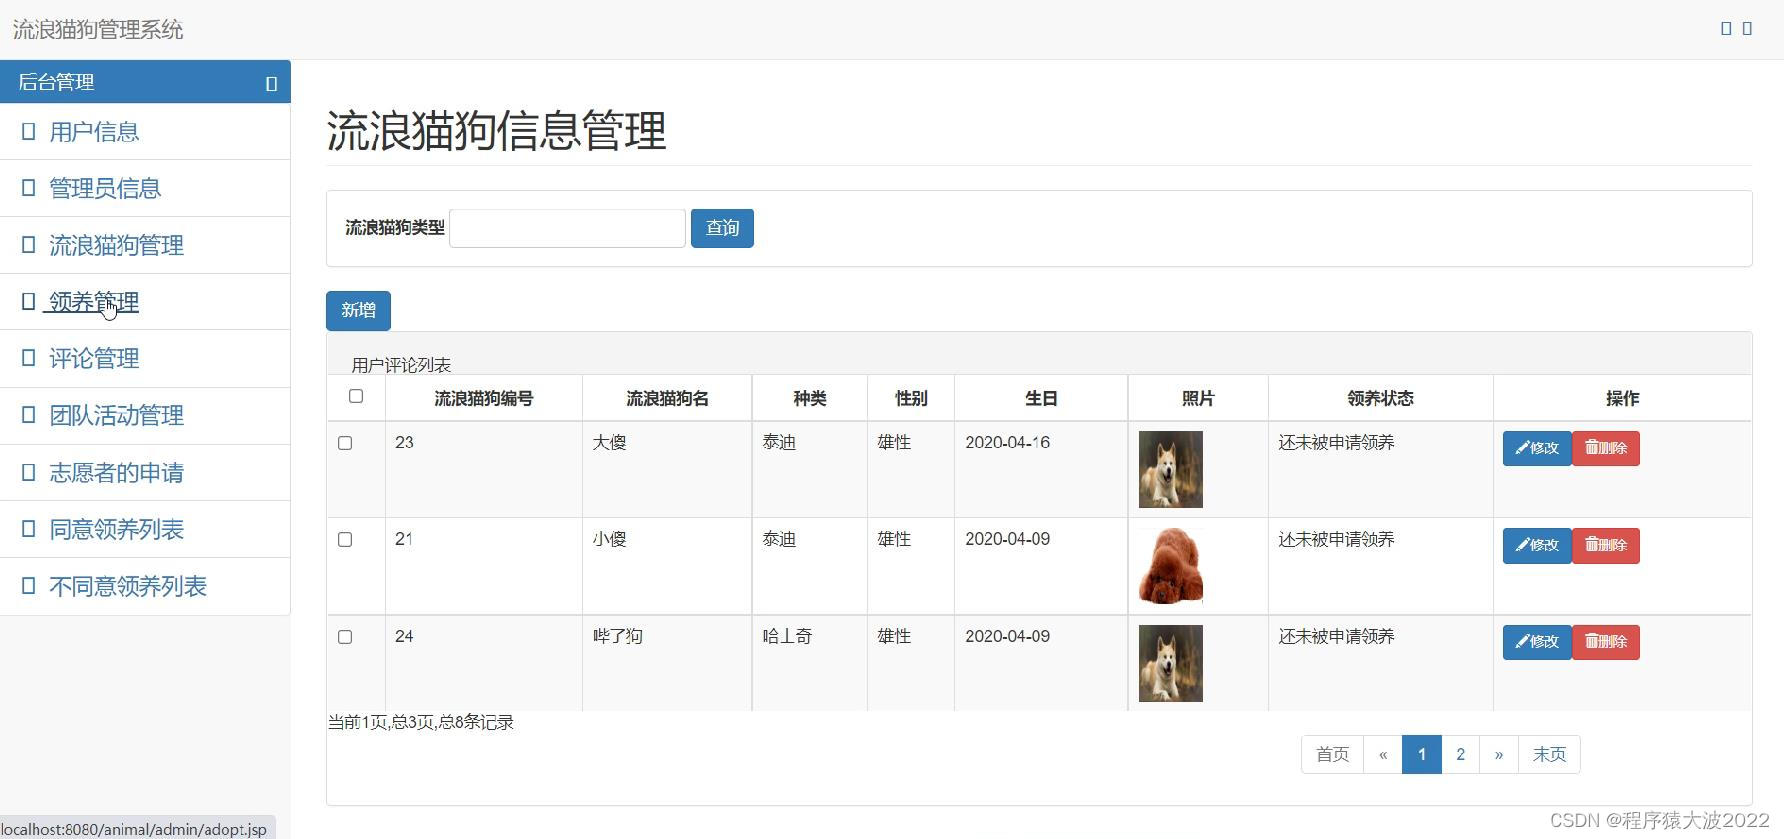The width and height of the screenshot is (1784, 839).
Task: Click the icon beside 团队活动管理
Action: [28, 415]
